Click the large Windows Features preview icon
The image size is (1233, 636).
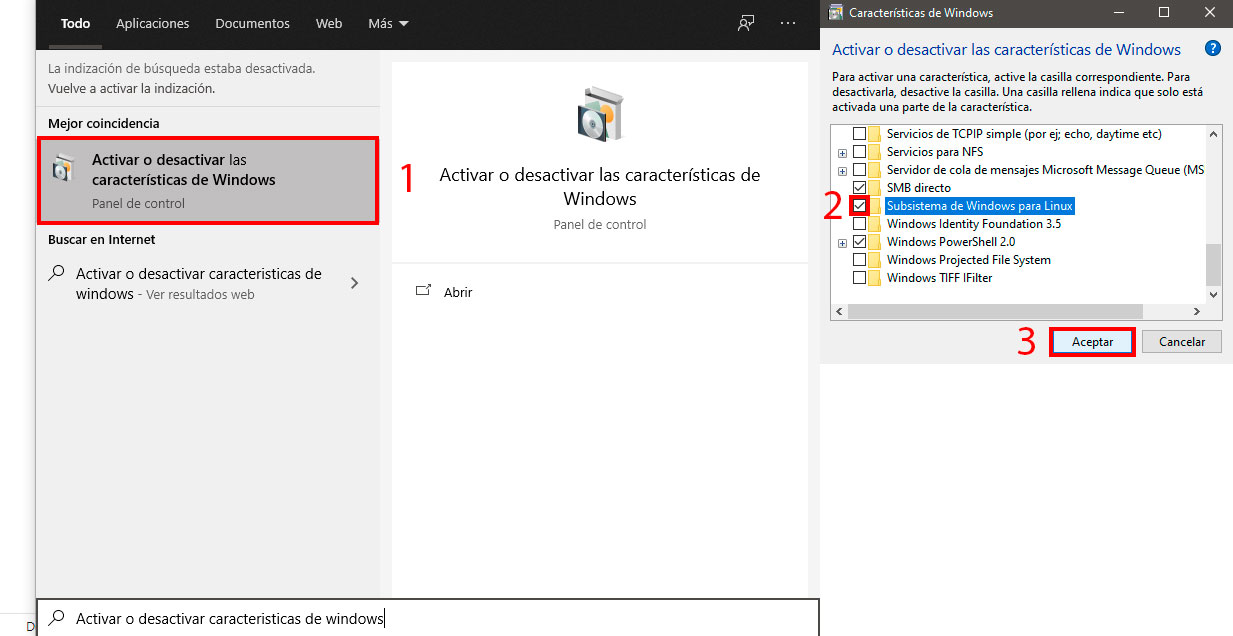pos(600,114)
